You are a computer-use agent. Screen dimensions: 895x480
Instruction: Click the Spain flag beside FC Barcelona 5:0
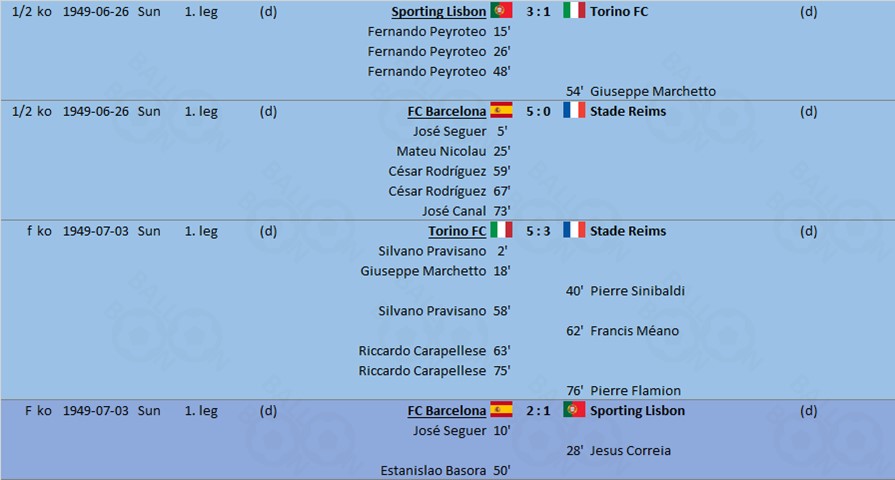click(501, 110)
